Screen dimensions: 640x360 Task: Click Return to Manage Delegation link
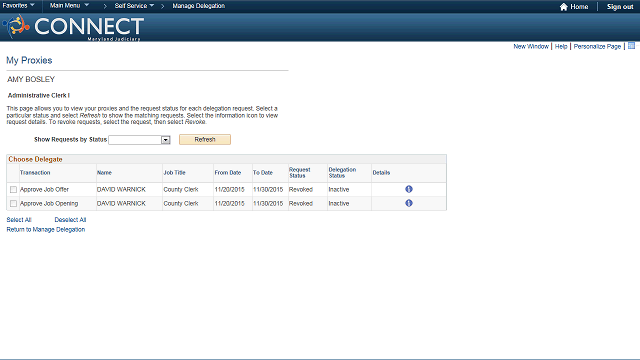click(46, 229)
